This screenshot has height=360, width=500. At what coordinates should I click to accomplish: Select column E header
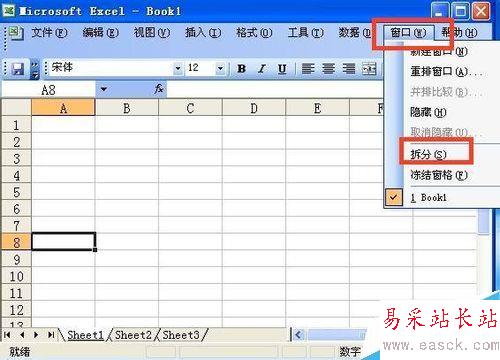pos(317,108)
